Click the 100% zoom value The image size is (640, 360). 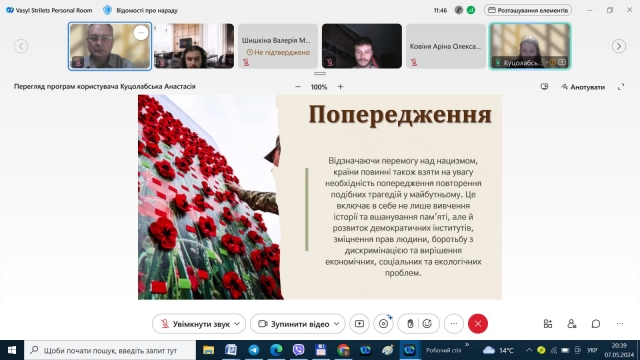point(319,87)
